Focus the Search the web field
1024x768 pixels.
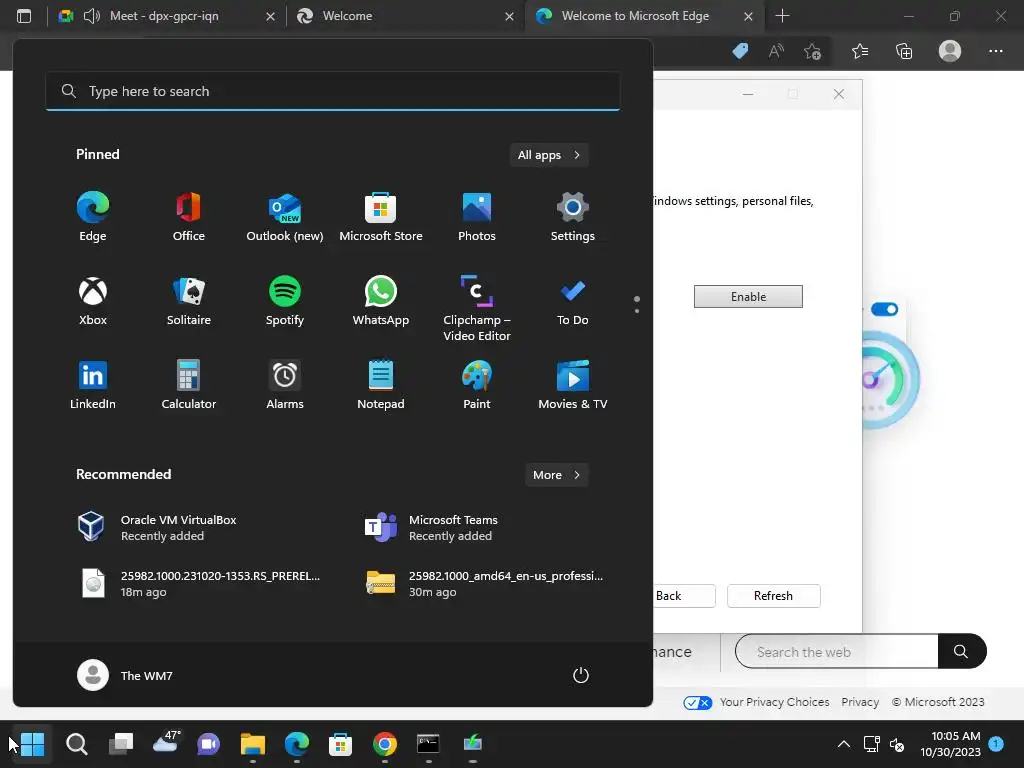[837, 652]
